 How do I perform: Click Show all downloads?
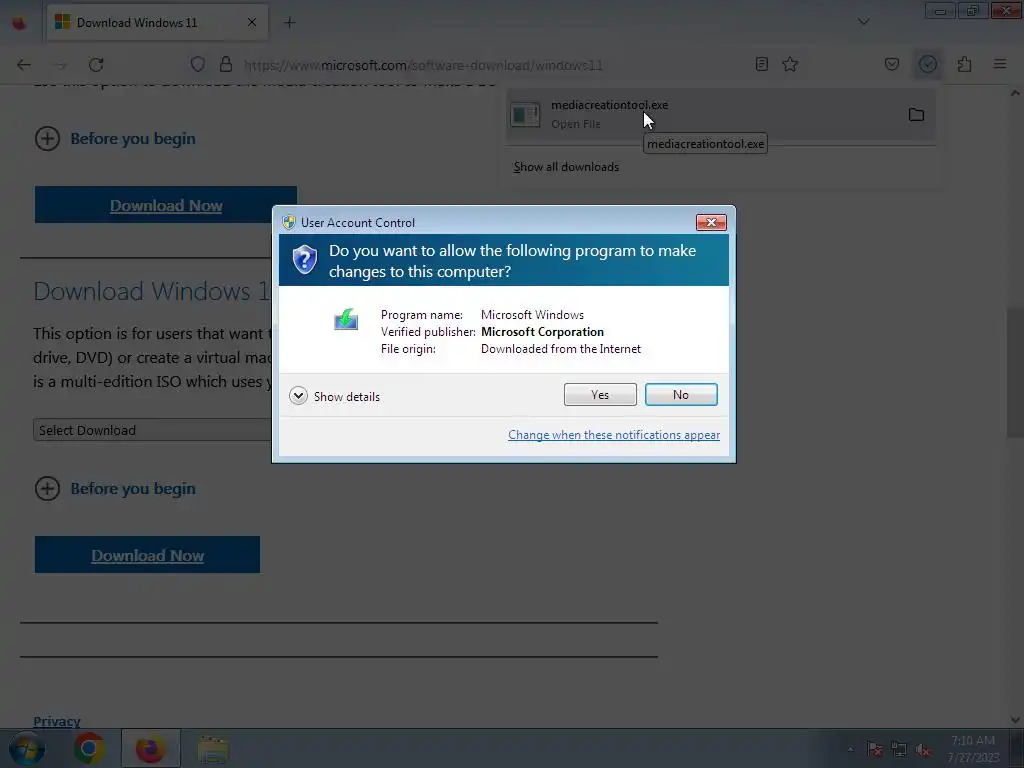pyautogui.click(x=566, y=167)
